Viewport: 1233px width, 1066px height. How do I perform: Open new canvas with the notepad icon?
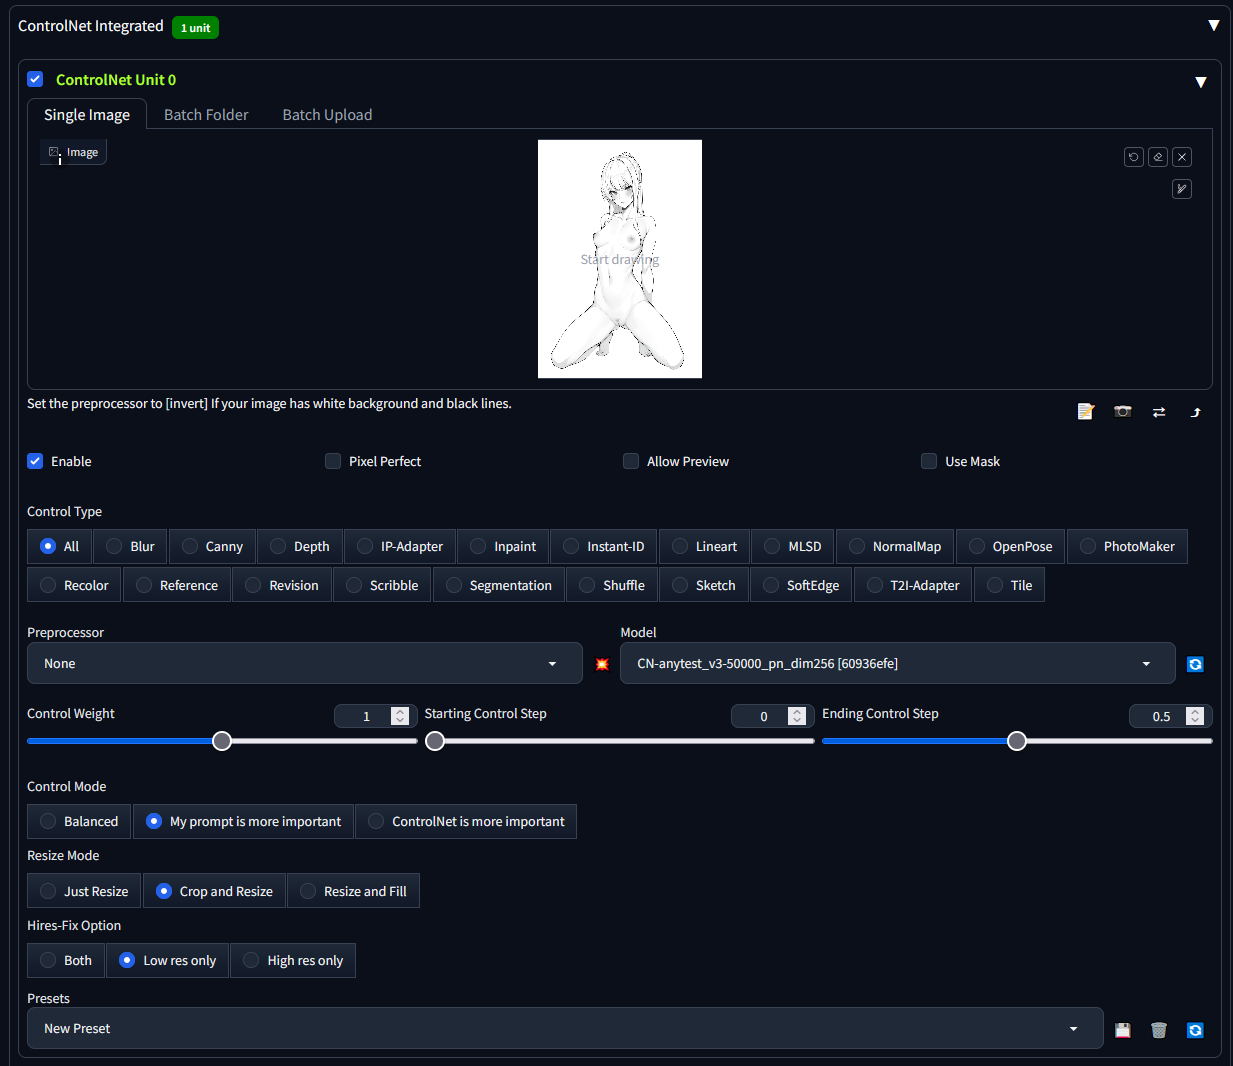coord(1086,412)
